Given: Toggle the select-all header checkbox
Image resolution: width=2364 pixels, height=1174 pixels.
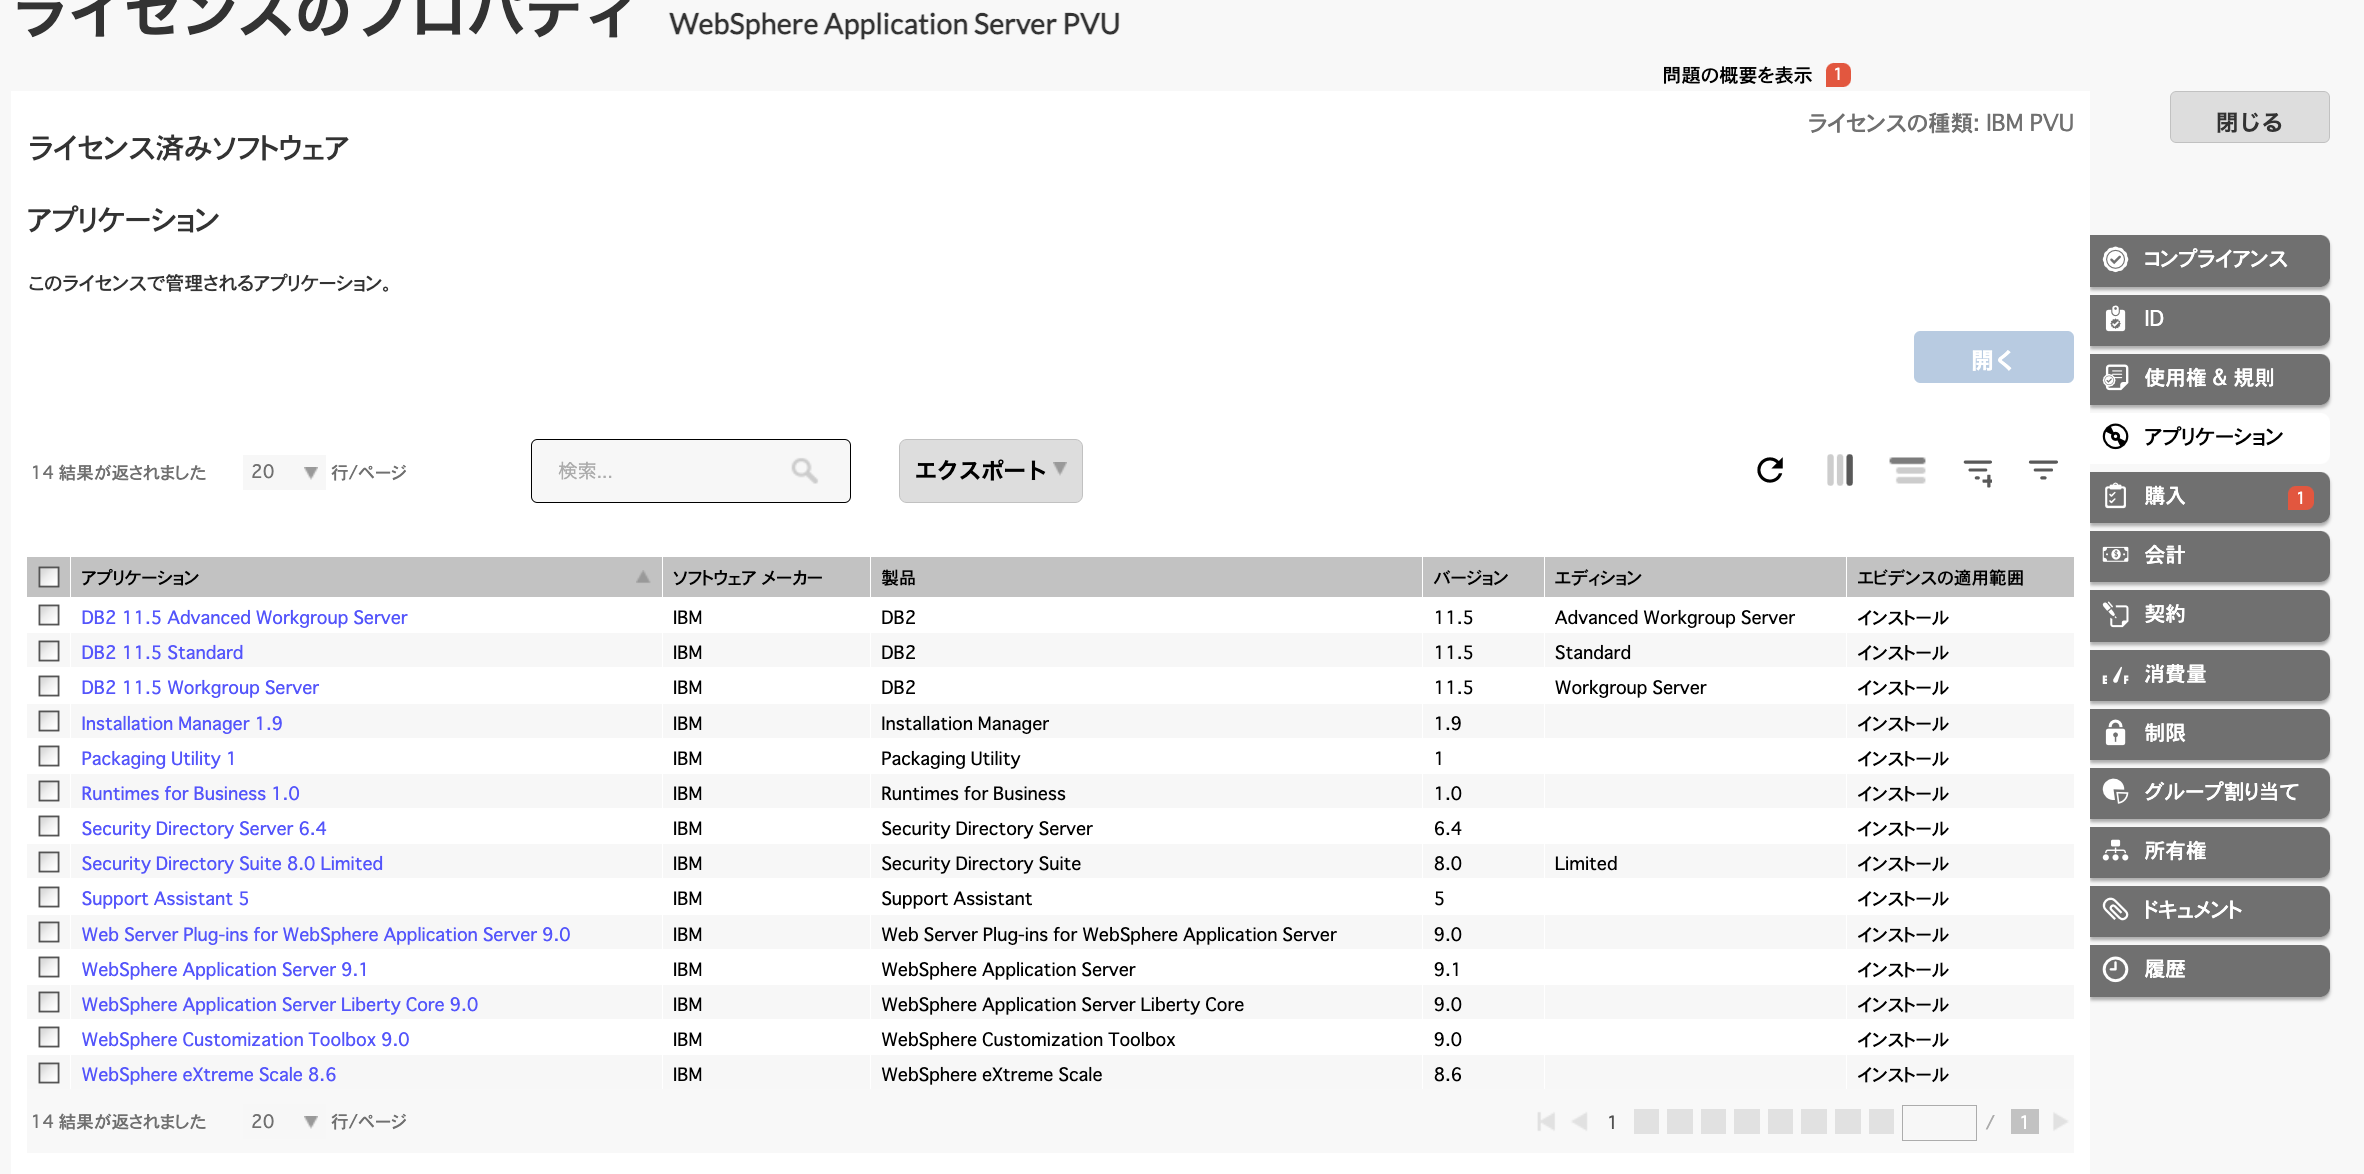Looking at the screenshot, I should point(49,577).
